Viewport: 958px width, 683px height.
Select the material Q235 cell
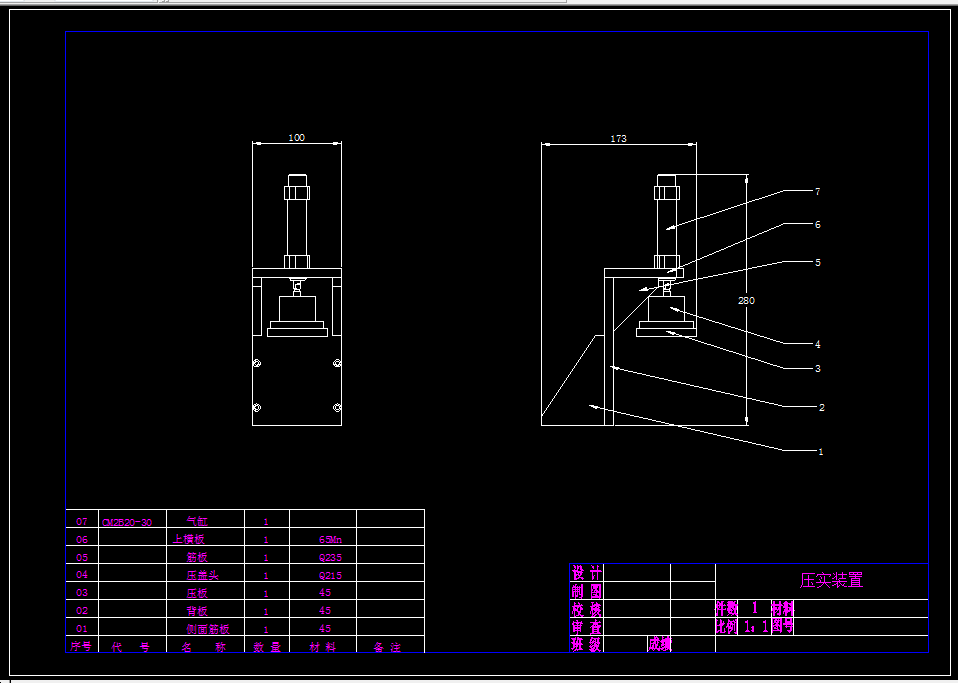(x=331, y=557)
